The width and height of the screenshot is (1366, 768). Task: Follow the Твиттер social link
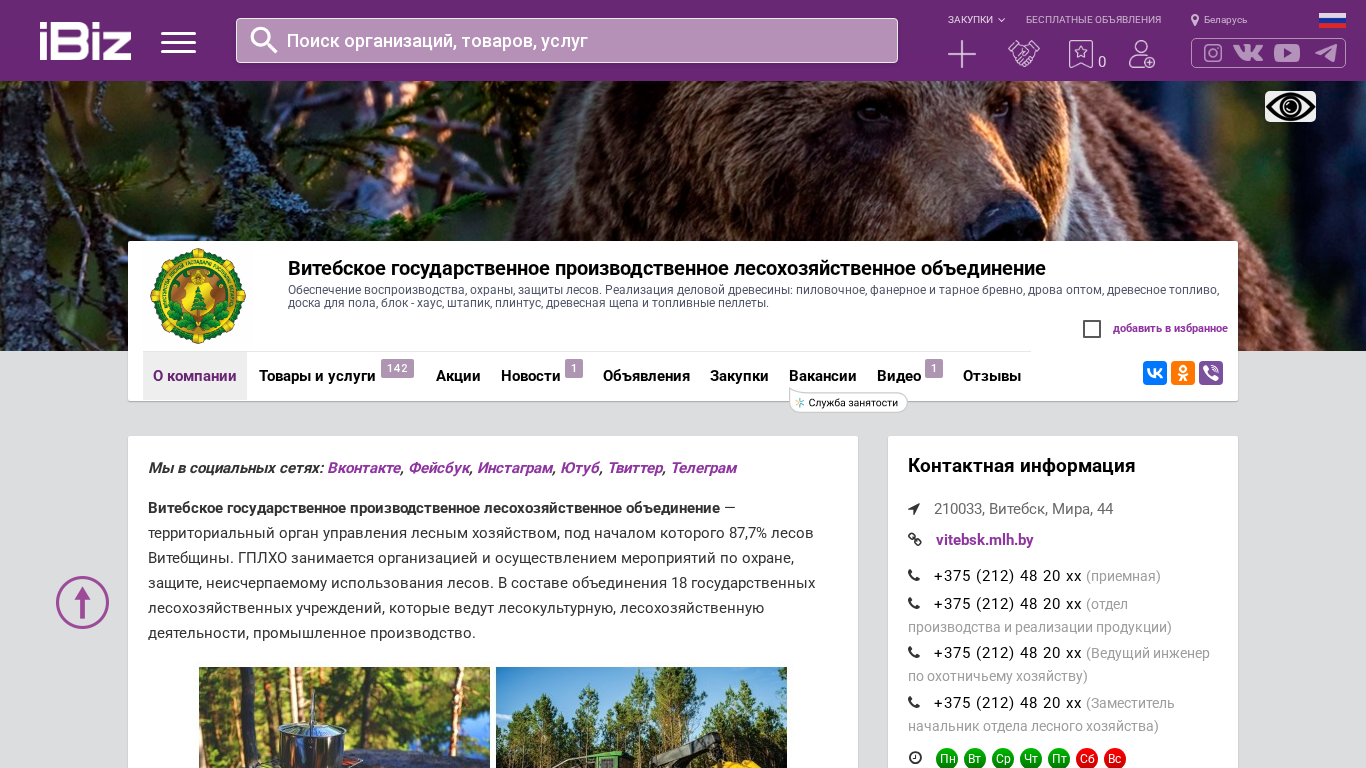point(635,468)
